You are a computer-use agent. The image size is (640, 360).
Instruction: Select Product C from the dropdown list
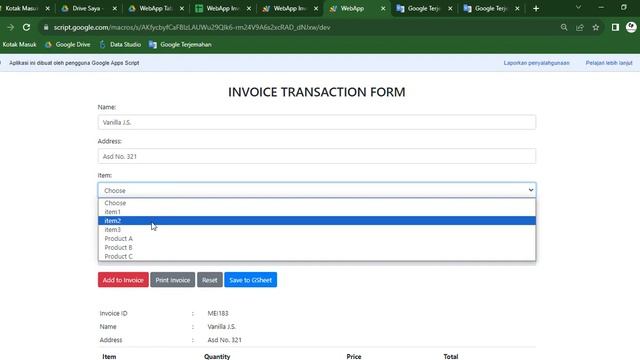tap(317, 256)
